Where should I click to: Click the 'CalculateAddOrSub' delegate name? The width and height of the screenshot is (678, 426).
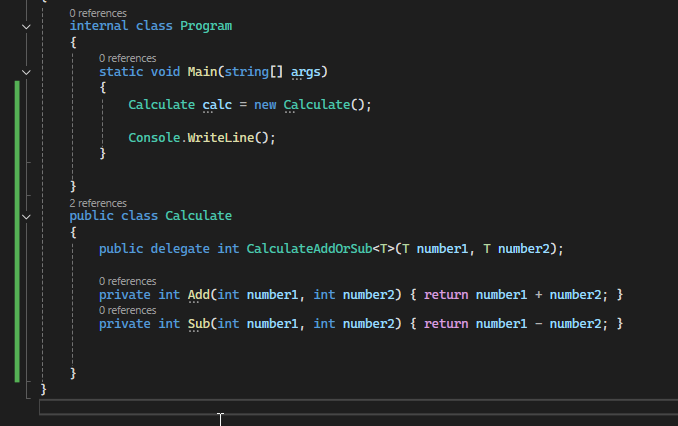(x=310, y=249)
